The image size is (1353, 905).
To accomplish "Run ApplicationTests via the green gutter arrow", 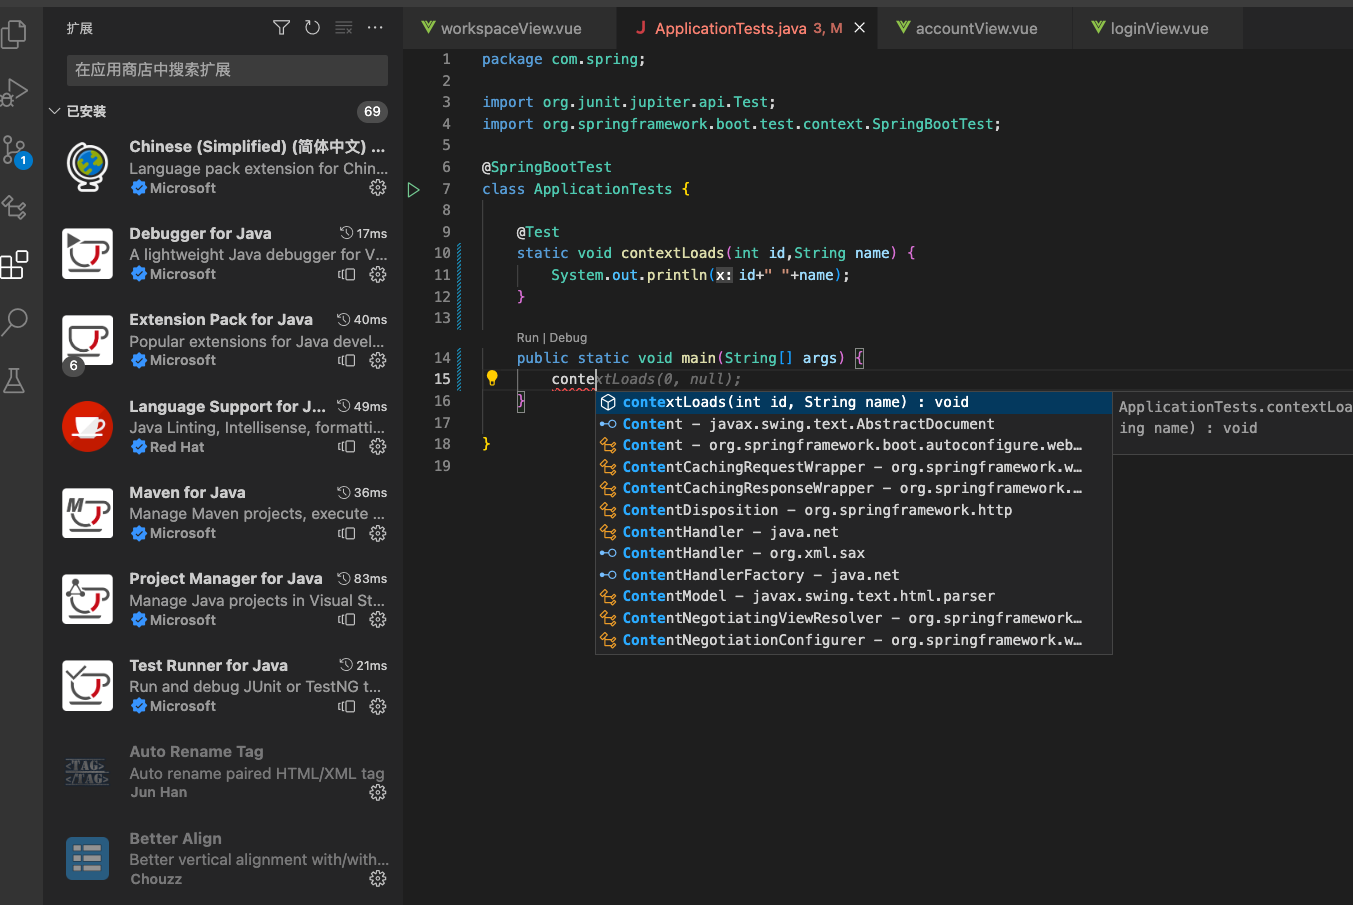I will (414, 188).
